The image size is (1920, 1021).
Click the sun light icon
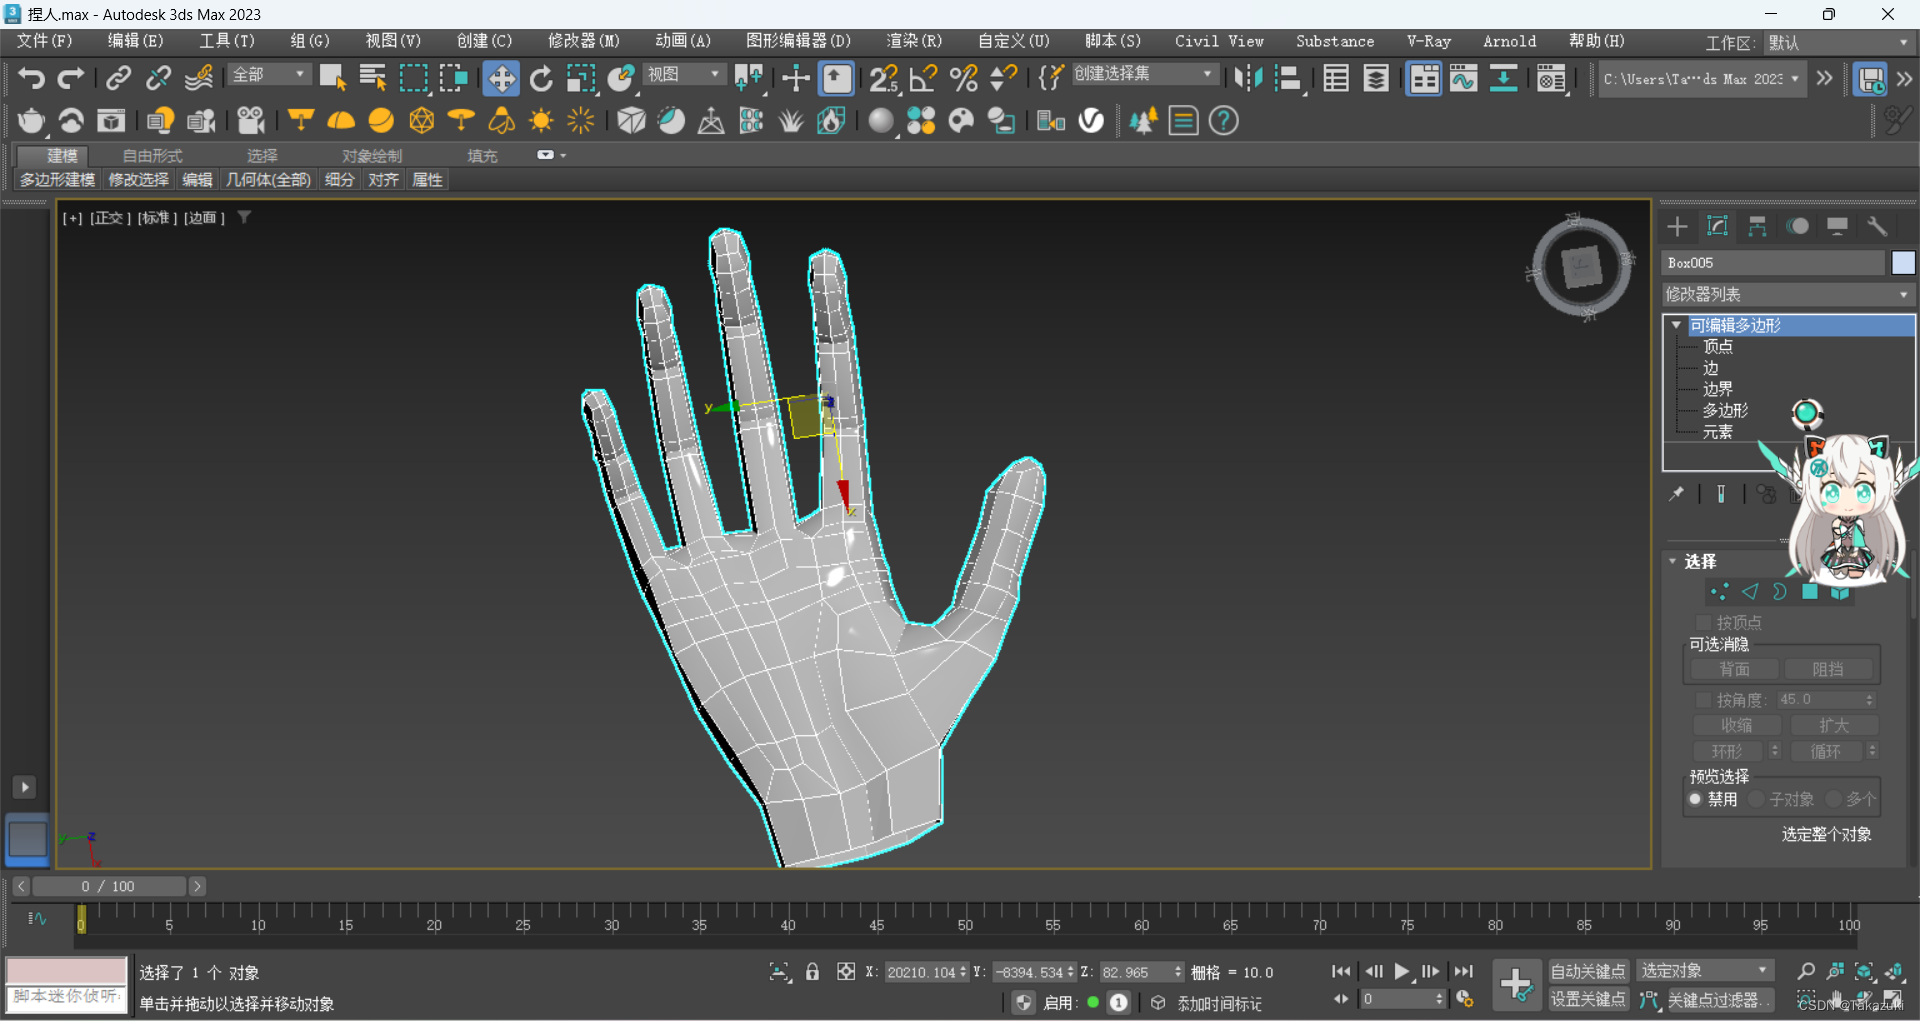[541, 121]
